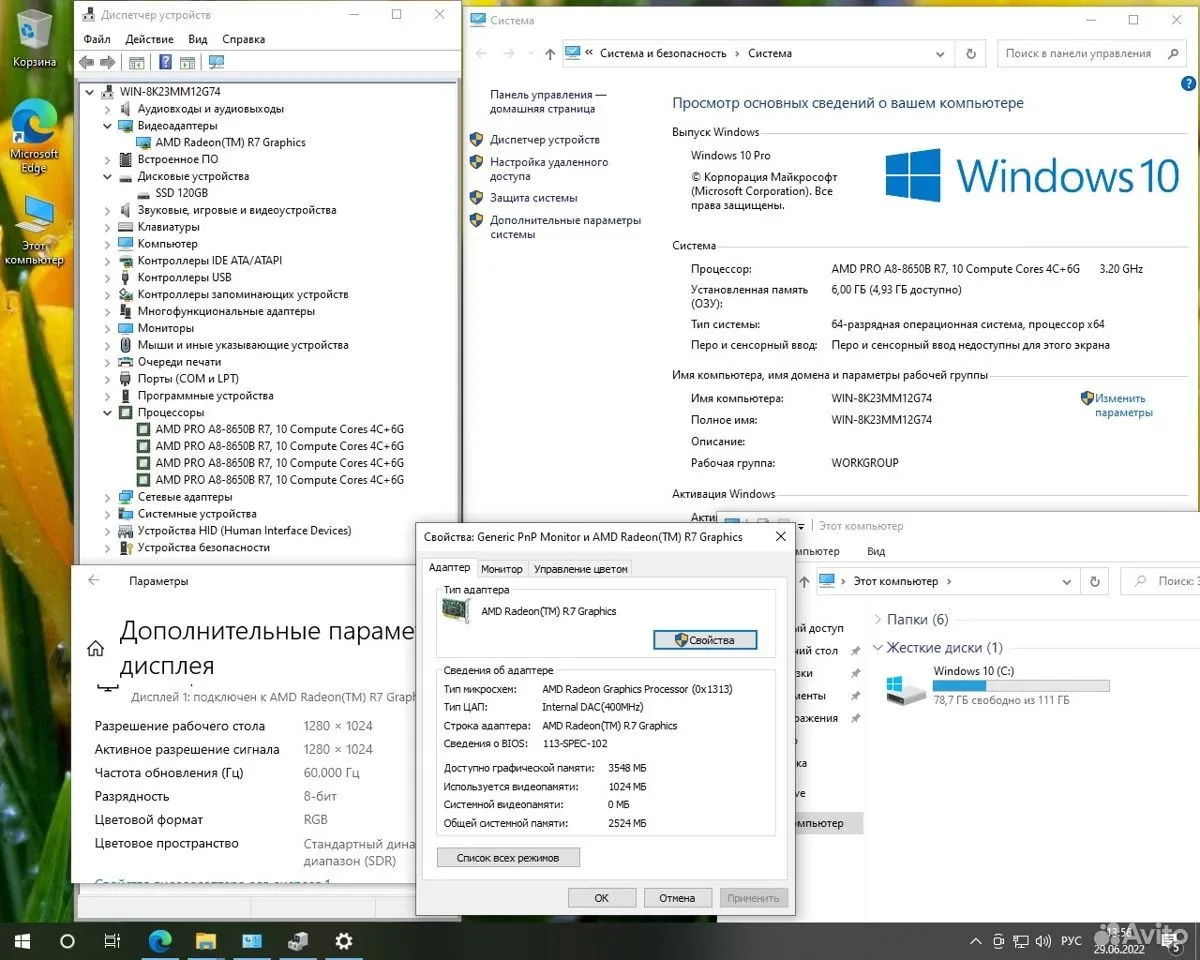Open the Device Manager taskbar icon
The width and height of the screenshot is (1200, 960).
pyautogui.click(x=298, y=941)
